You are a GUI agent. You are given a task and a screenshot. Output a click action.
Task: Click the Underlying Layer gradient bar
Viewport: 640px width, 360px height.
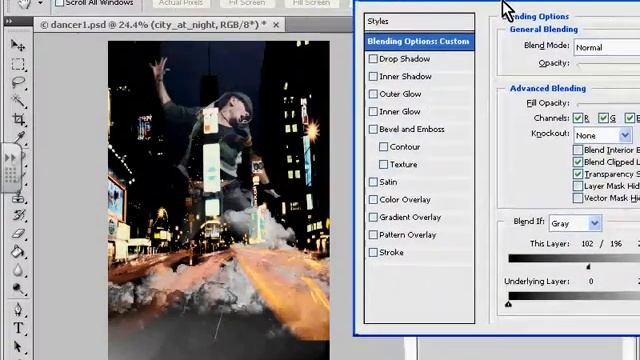tap(574, 296)
